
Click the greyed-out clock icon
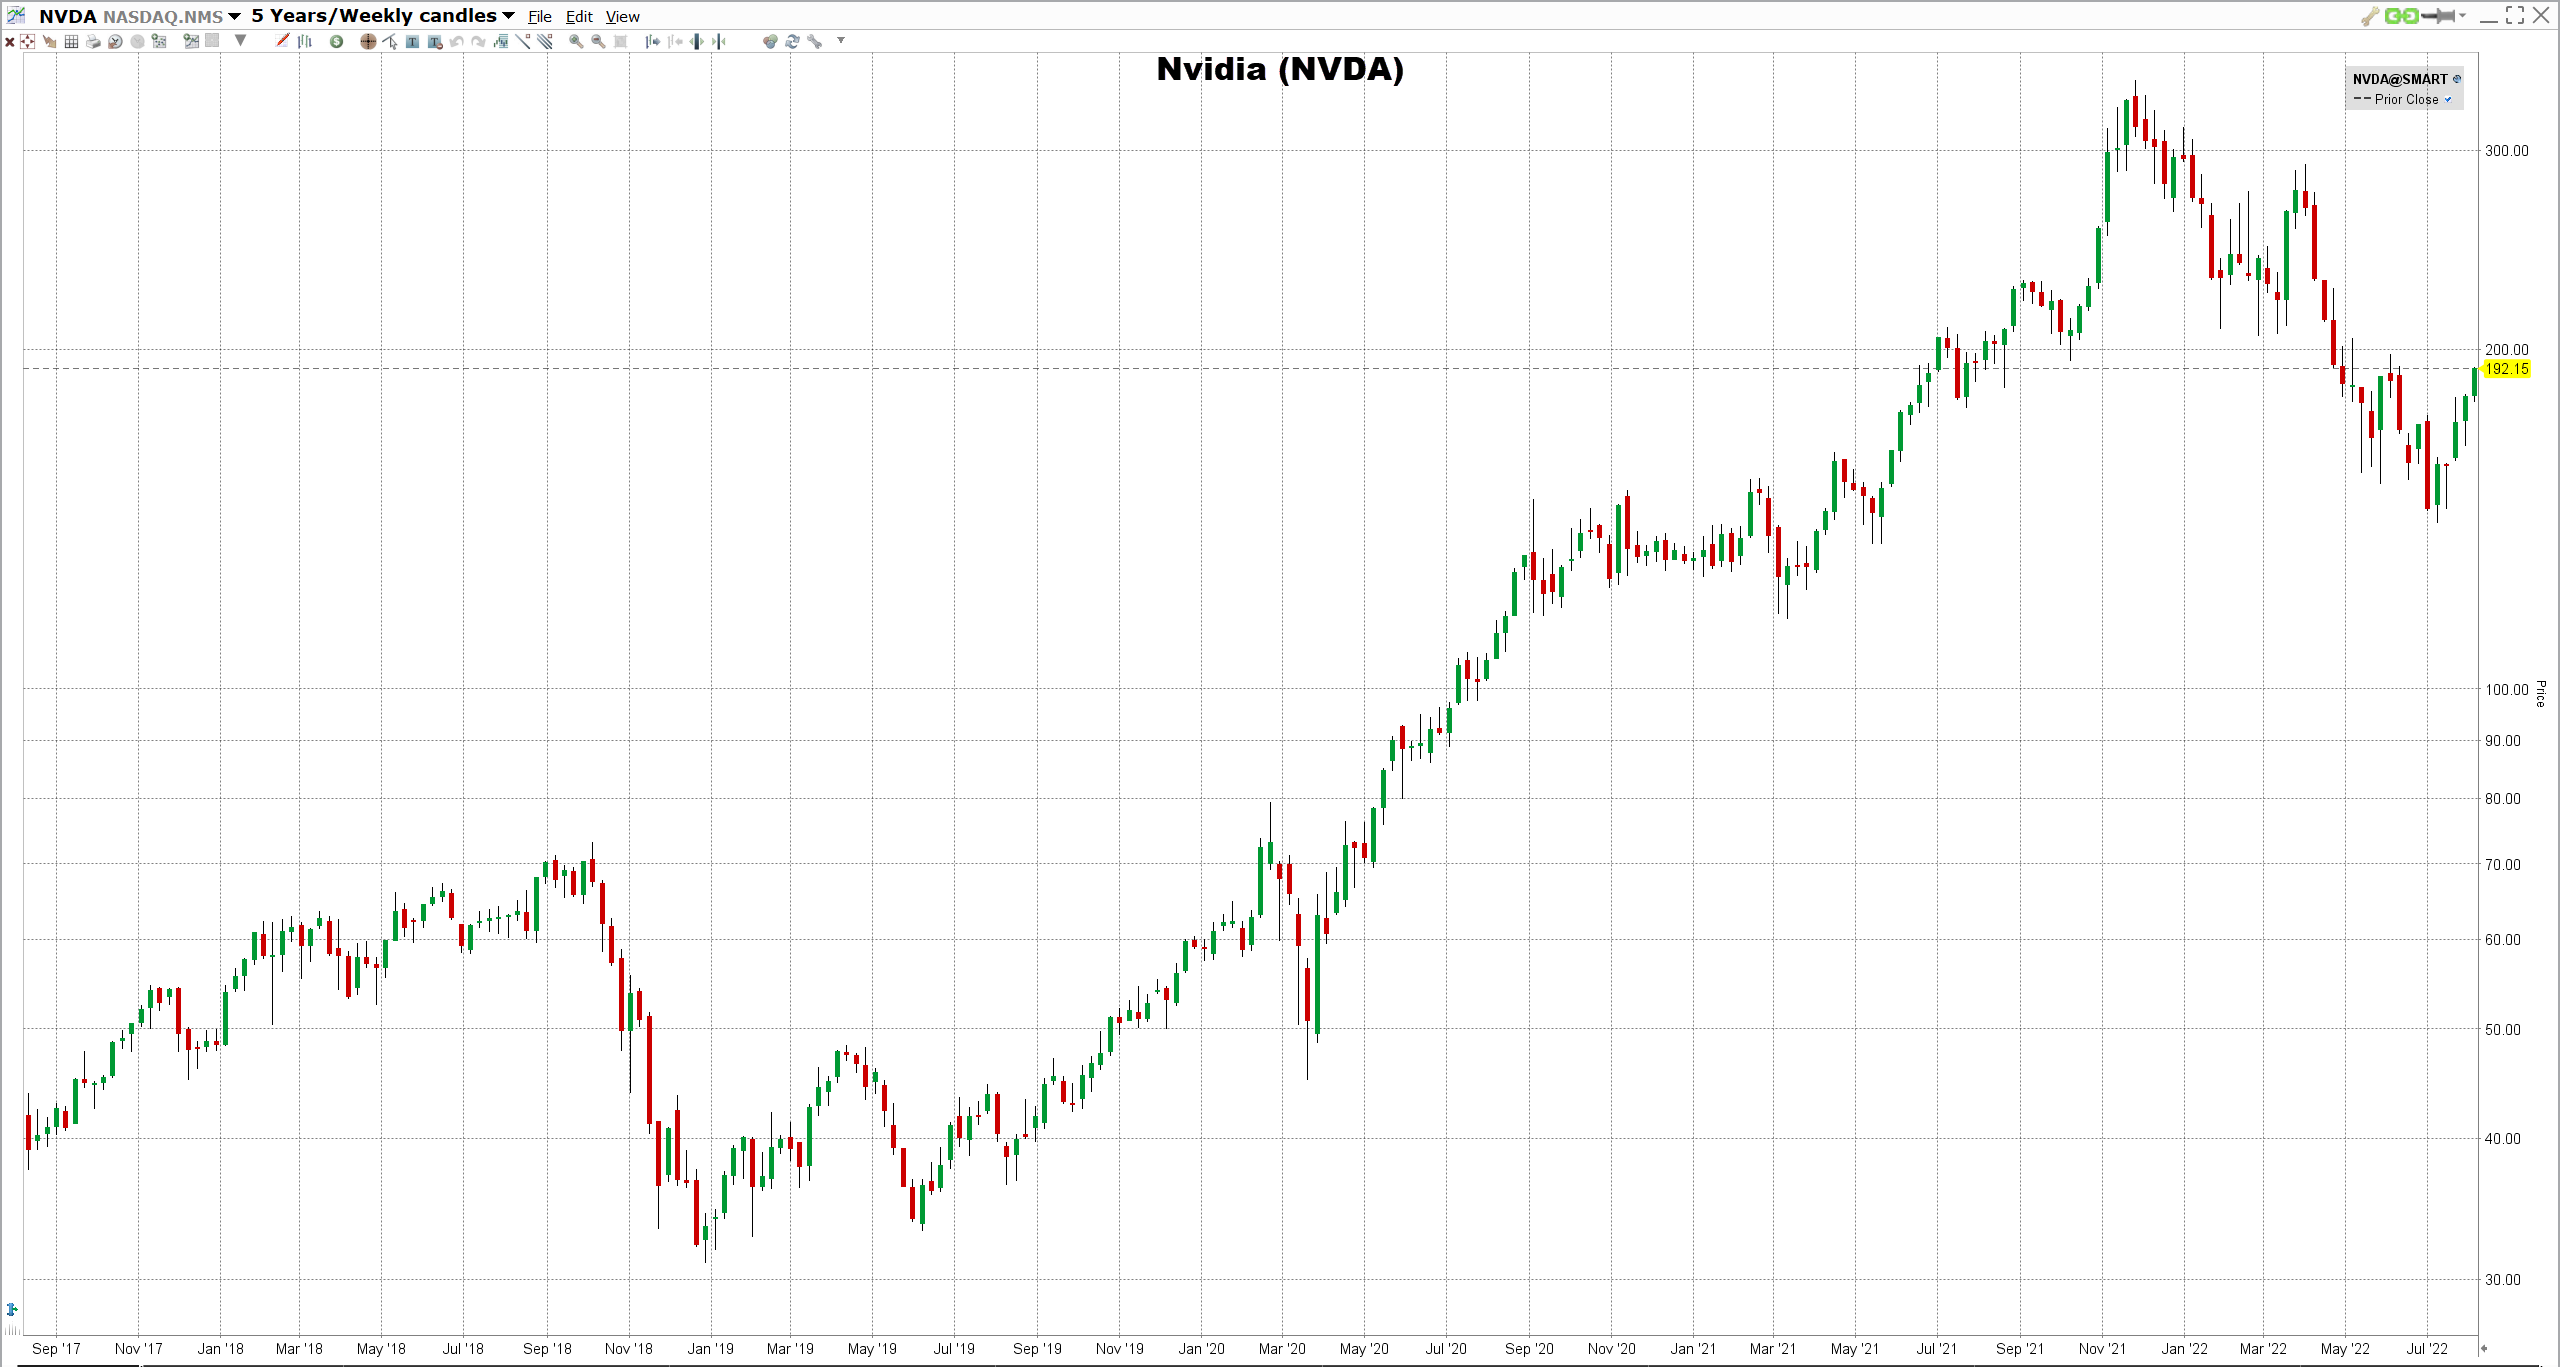(137, 41)
